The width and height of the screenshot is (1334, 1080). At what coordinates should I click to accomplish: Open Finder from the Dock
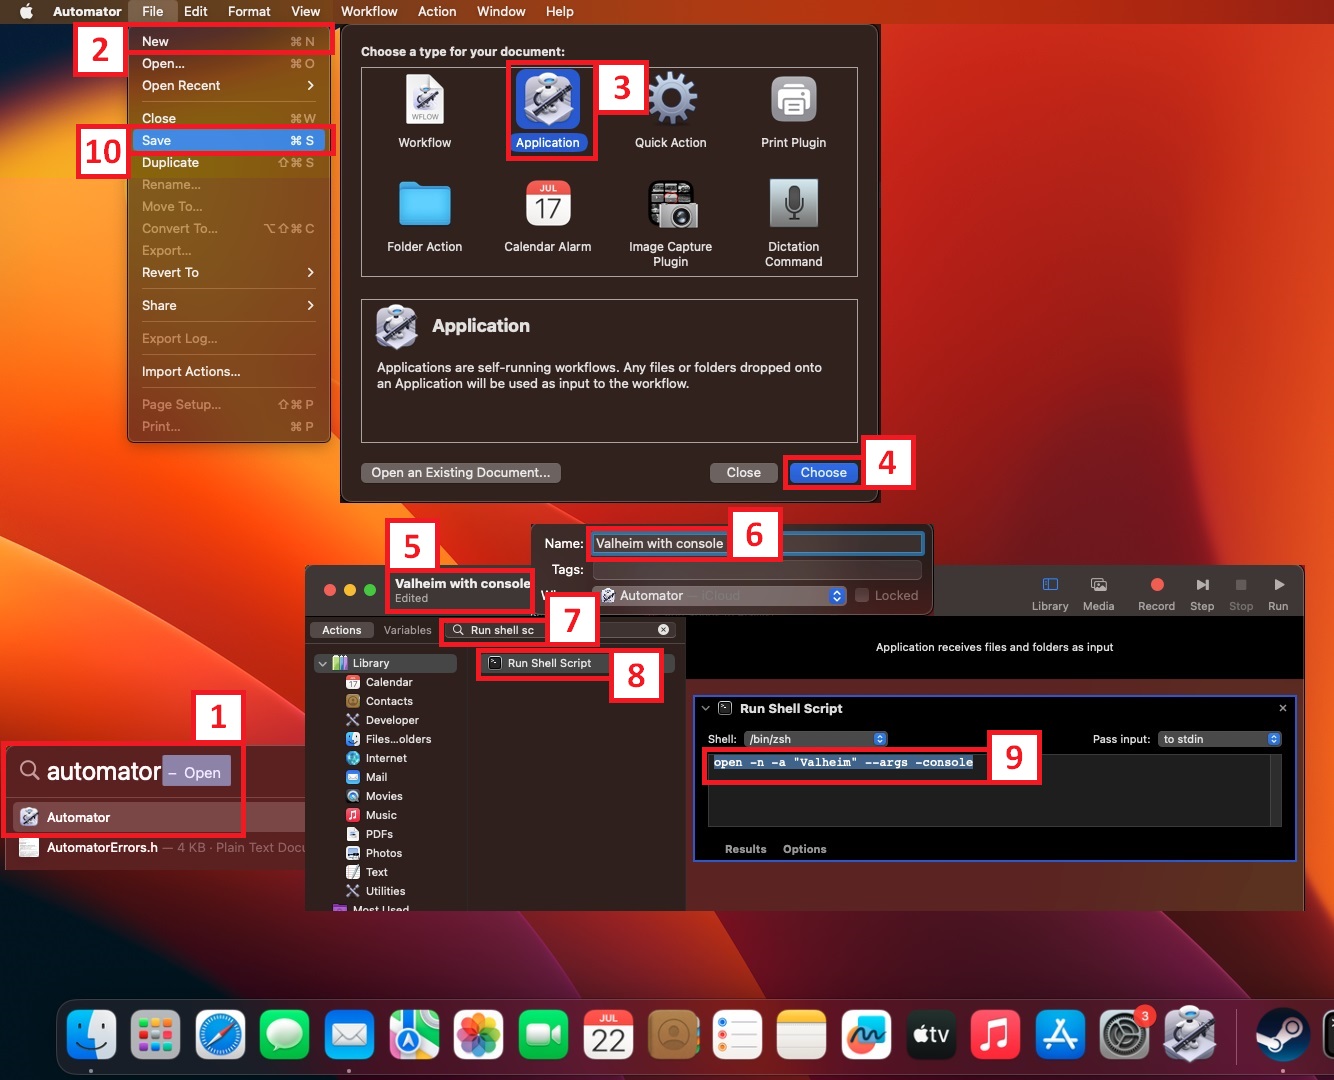pyautogui.click(x=91, y=1034)
